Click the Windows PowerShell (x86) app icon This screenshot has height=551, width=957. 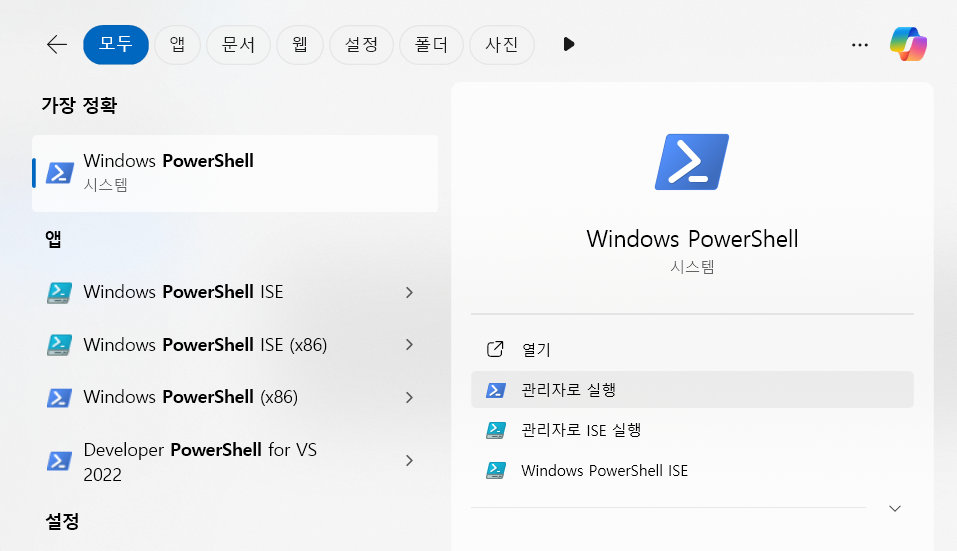pyautogui.click(x=60, y=398)
